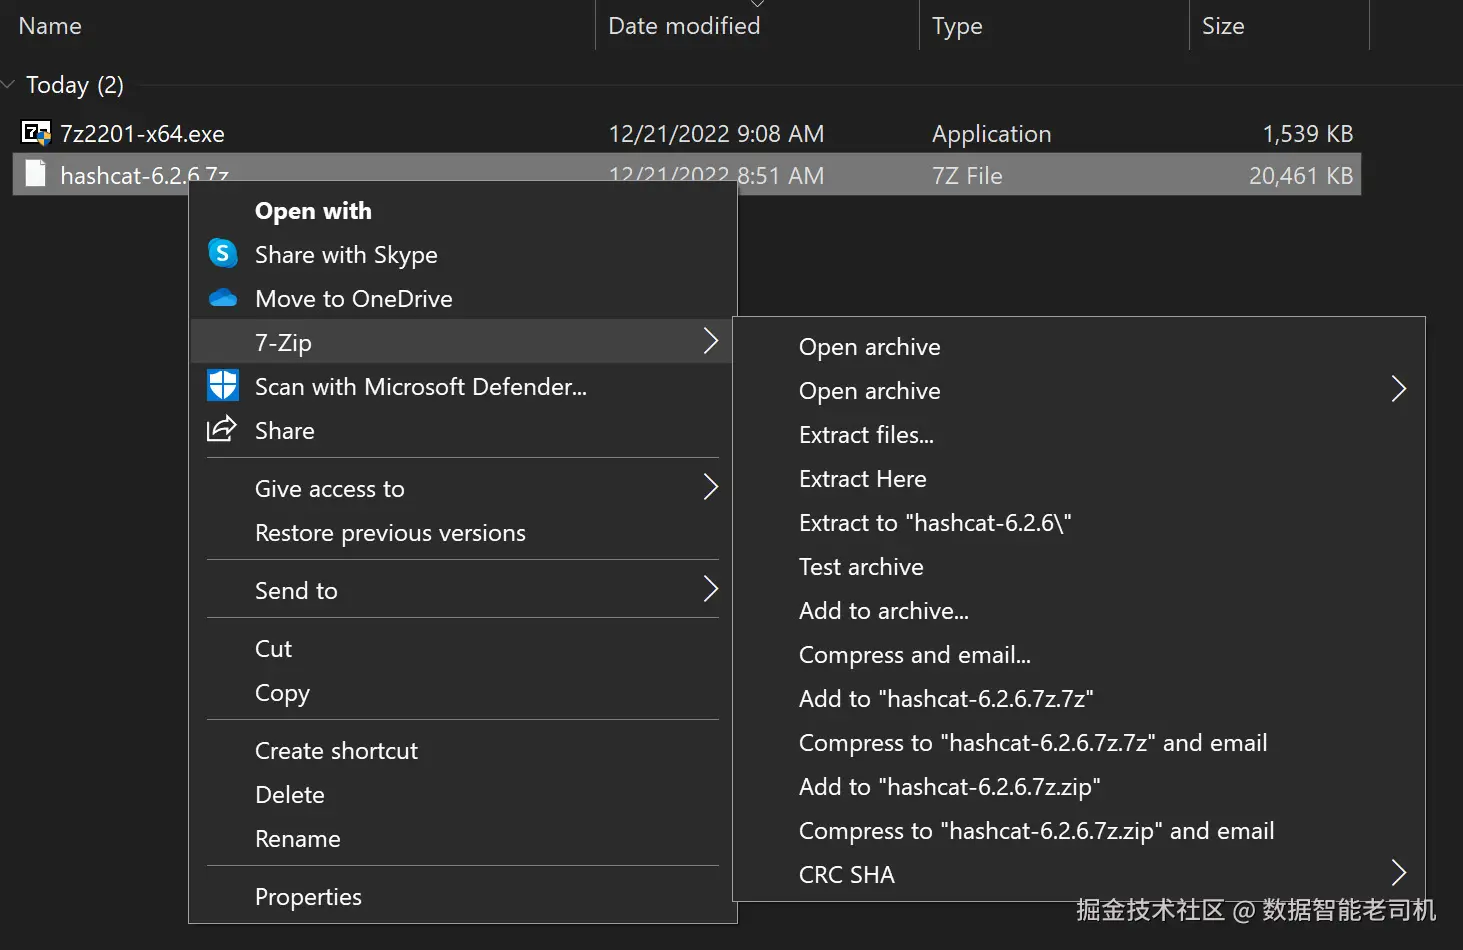Expand the 7-Zip submenu arrow

tap(710, 341)
